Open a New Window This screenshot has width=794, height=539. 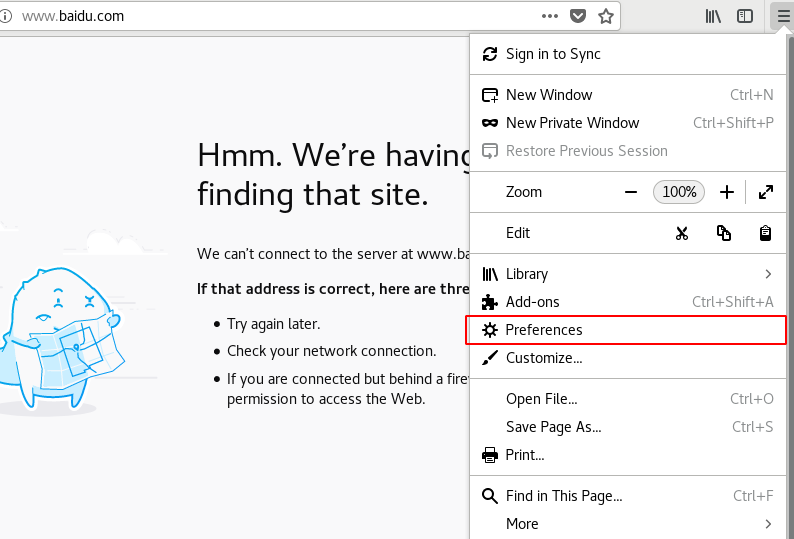tap(628, 95)
